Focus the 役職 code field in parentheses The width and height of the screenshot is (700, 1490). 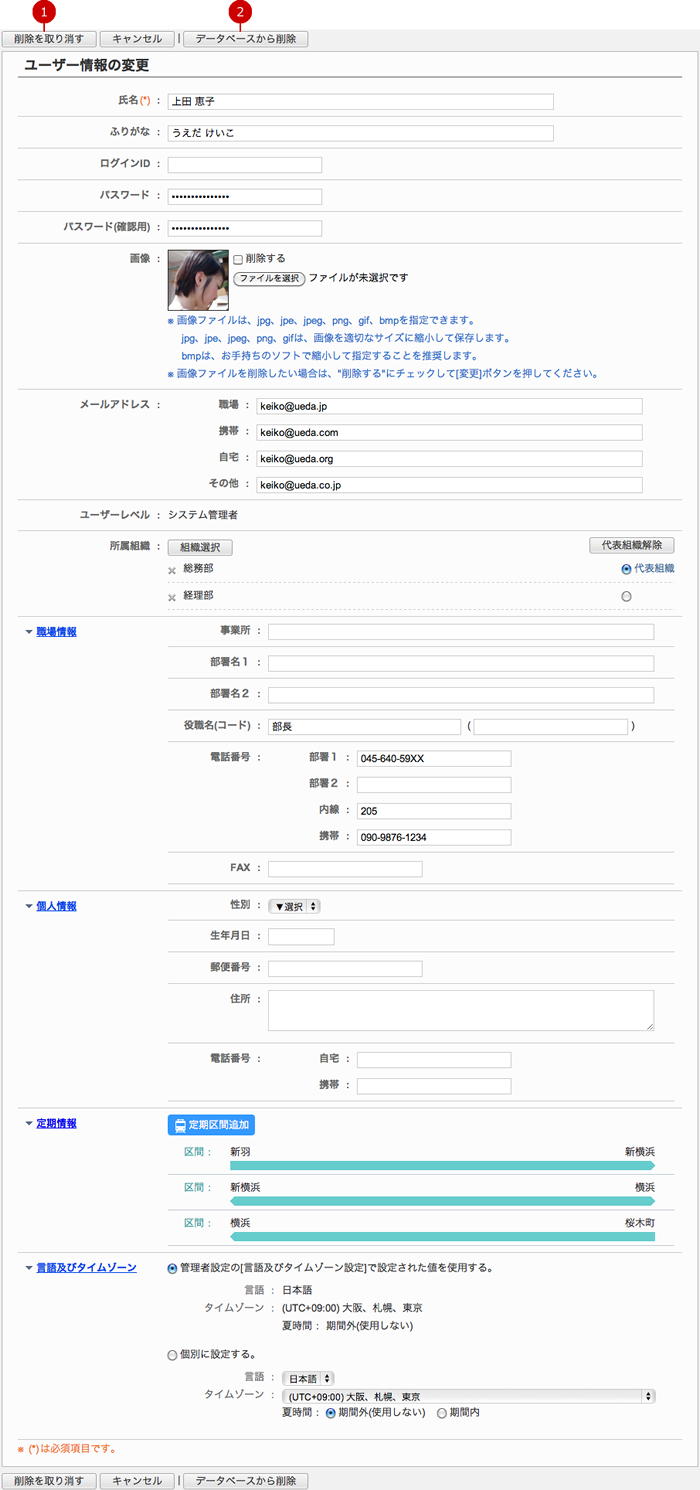(551, 726)
